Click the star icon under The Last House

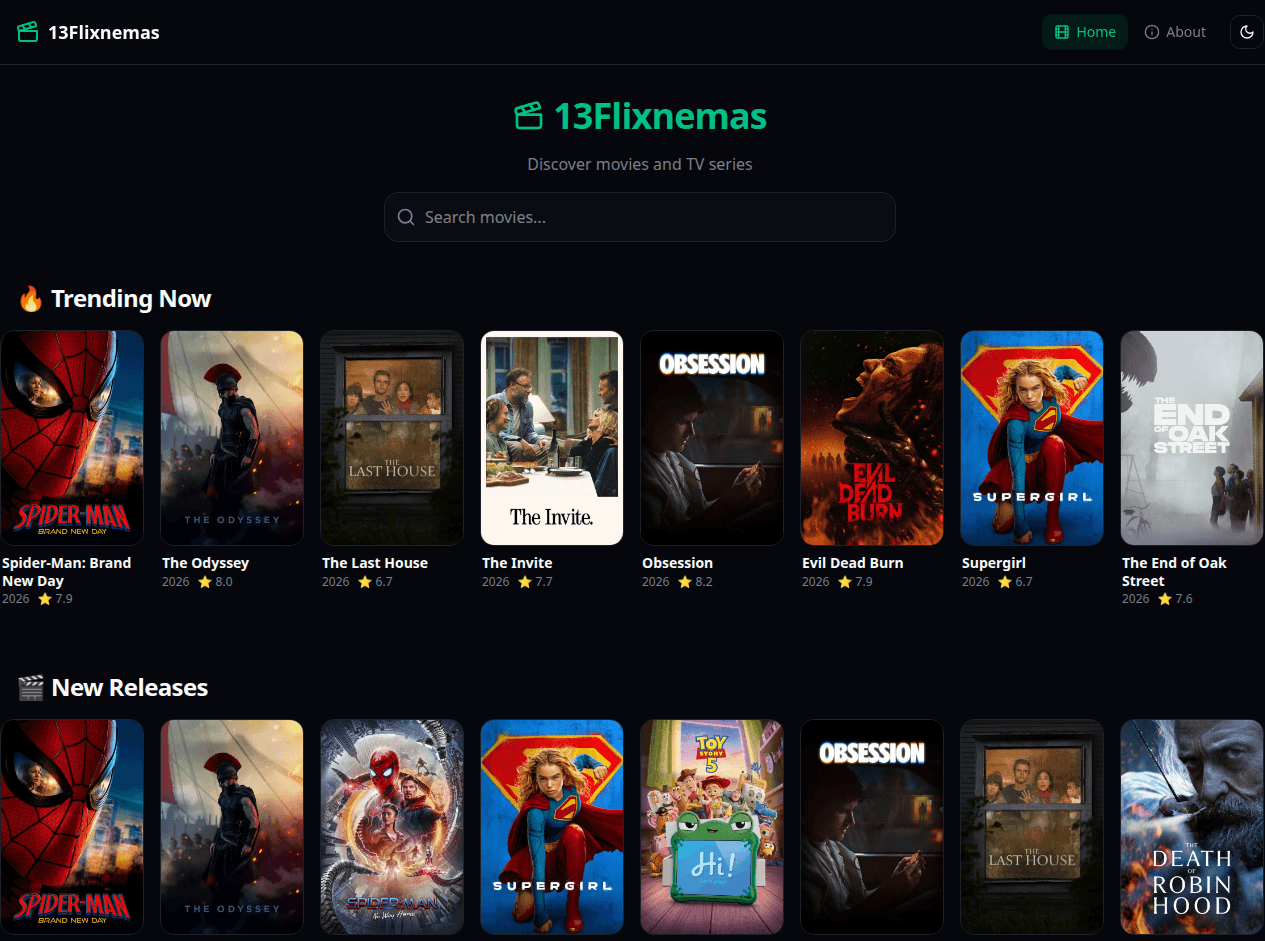tap(365, 582)
